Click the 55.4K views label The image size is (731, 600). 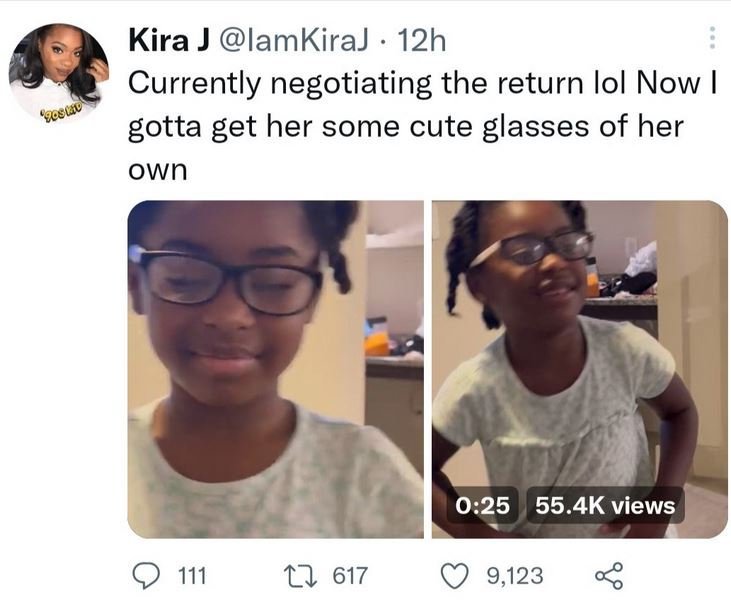coord(603,506)
